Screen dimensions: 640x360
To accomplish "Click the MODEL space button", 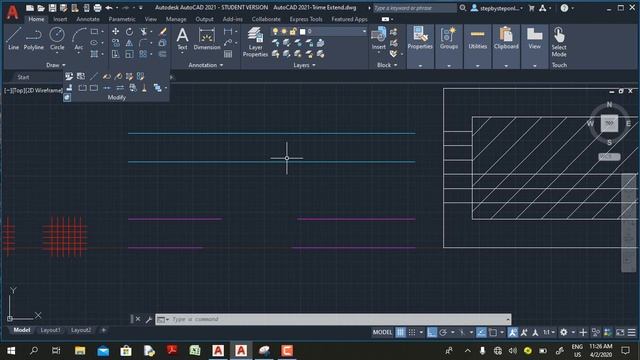I will click(x=382, y=333).
